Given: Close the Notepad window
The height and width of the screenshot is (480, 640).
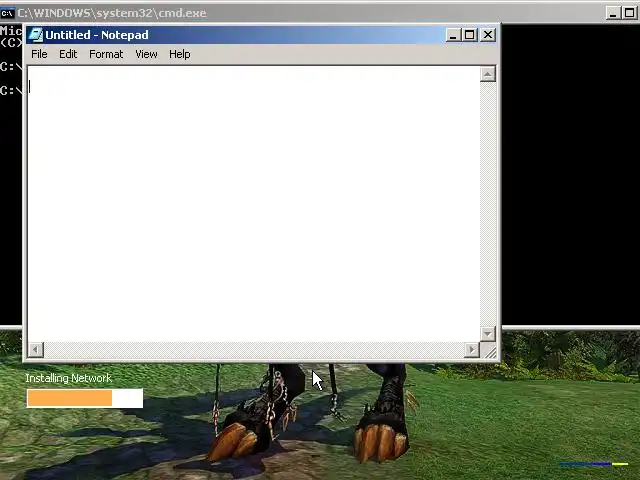Looking at the screenshot, I should coord(488,35).
